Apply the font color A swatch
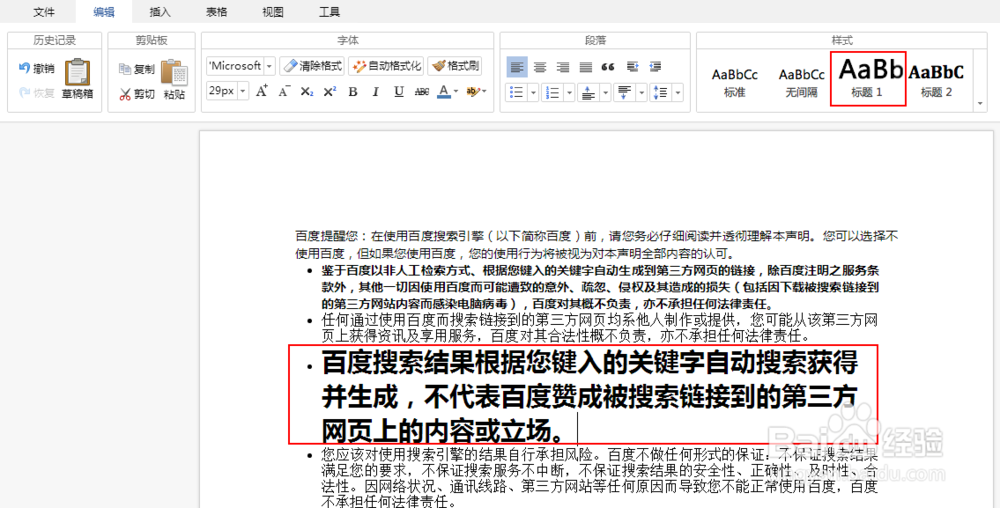Image resolution: width=1000 pixels, height=508 pixels. [x=444, y=92]
